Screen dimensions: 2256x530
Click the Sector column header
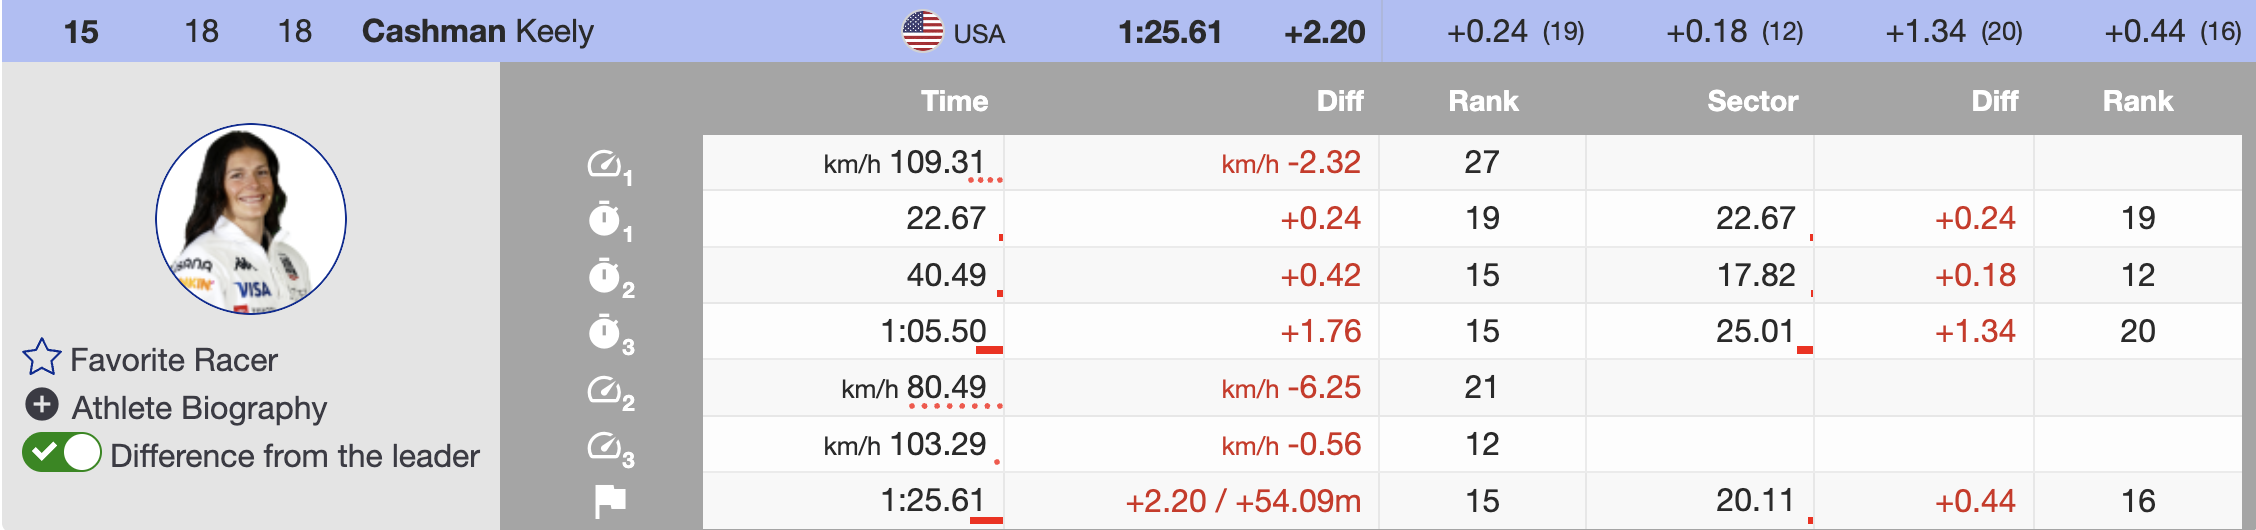point(1752,101)
